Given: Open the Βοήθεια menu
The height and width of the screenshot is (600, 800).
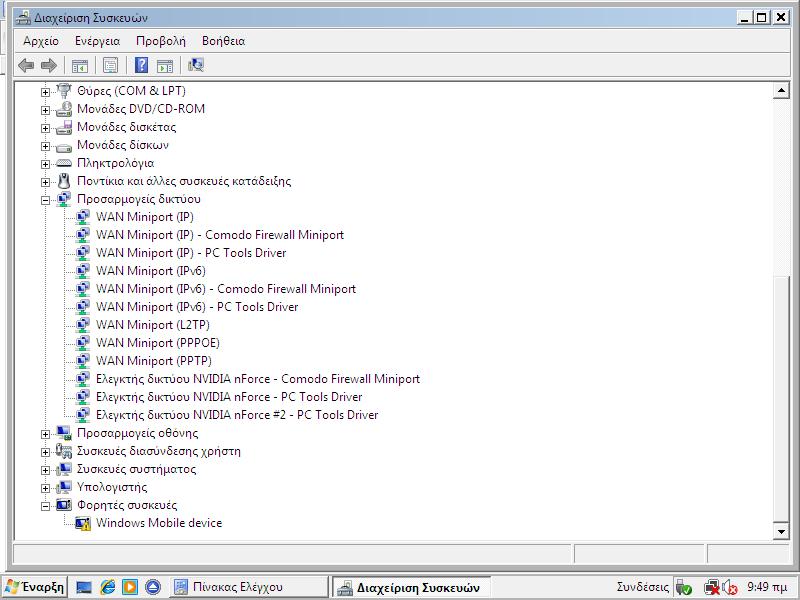Looking at the screenshot, I should [223, 41].
